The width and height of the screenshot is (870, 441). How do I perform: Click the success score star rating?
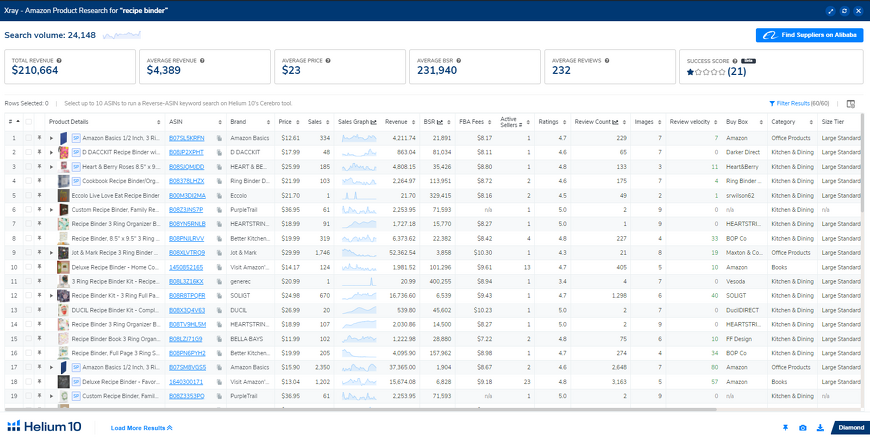[706, 72]
